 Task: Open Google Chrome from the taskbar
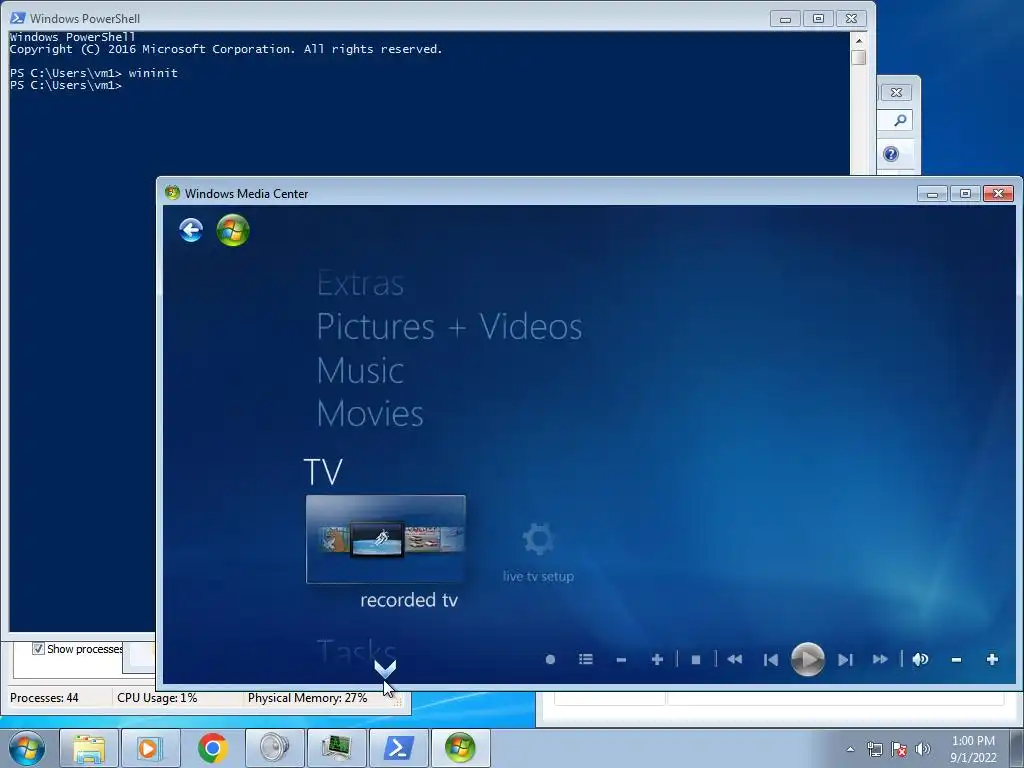(x=212, y=748)
